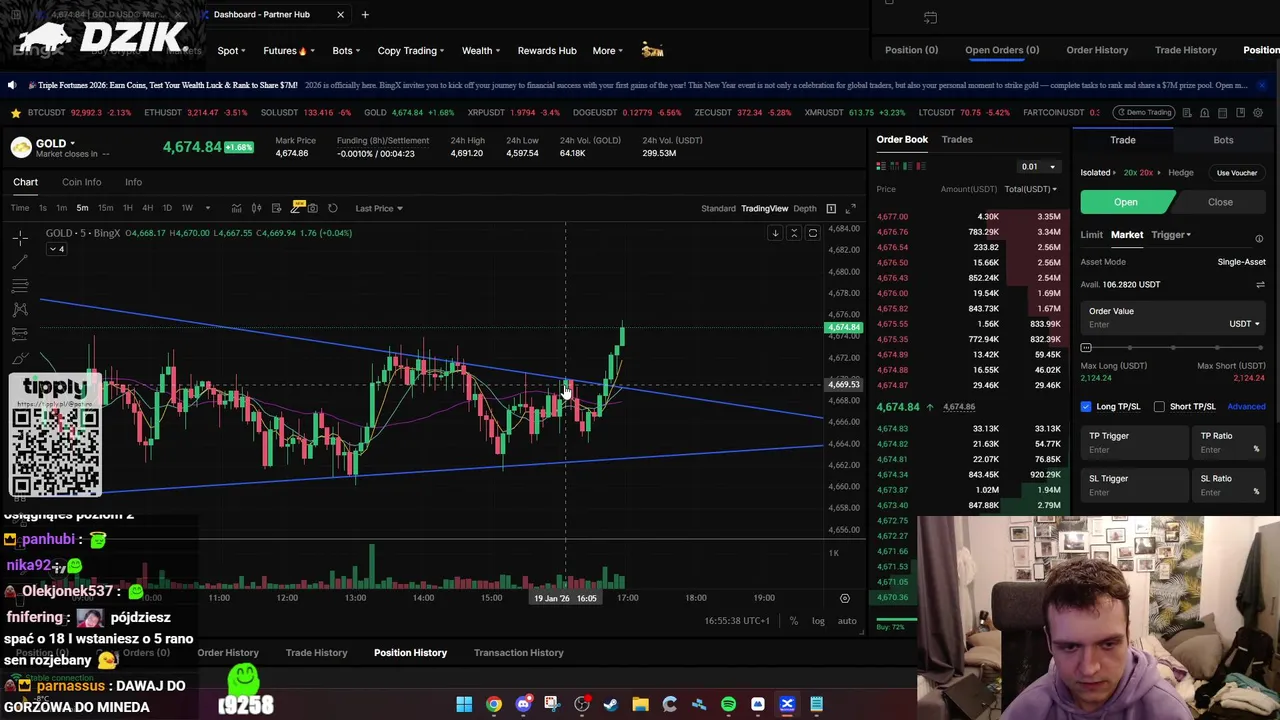1280x720 pixels.
Task: Open the 0.01 price grouping dropdown
Action: [x=1038, y=167]
